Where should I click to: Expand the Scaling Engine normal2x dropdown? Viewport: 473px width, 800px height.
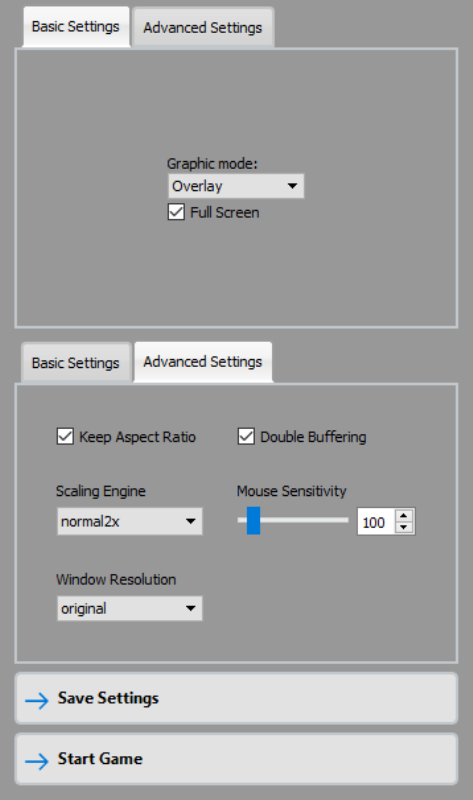pyautogui.click(x=130, y=521)
